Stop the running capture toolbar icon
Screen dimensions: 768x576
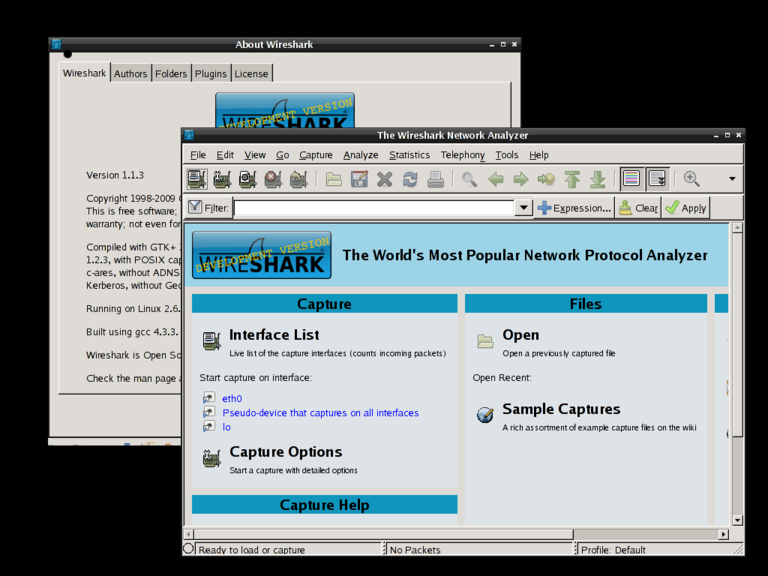pyautogui.click(x=273, y=179)
